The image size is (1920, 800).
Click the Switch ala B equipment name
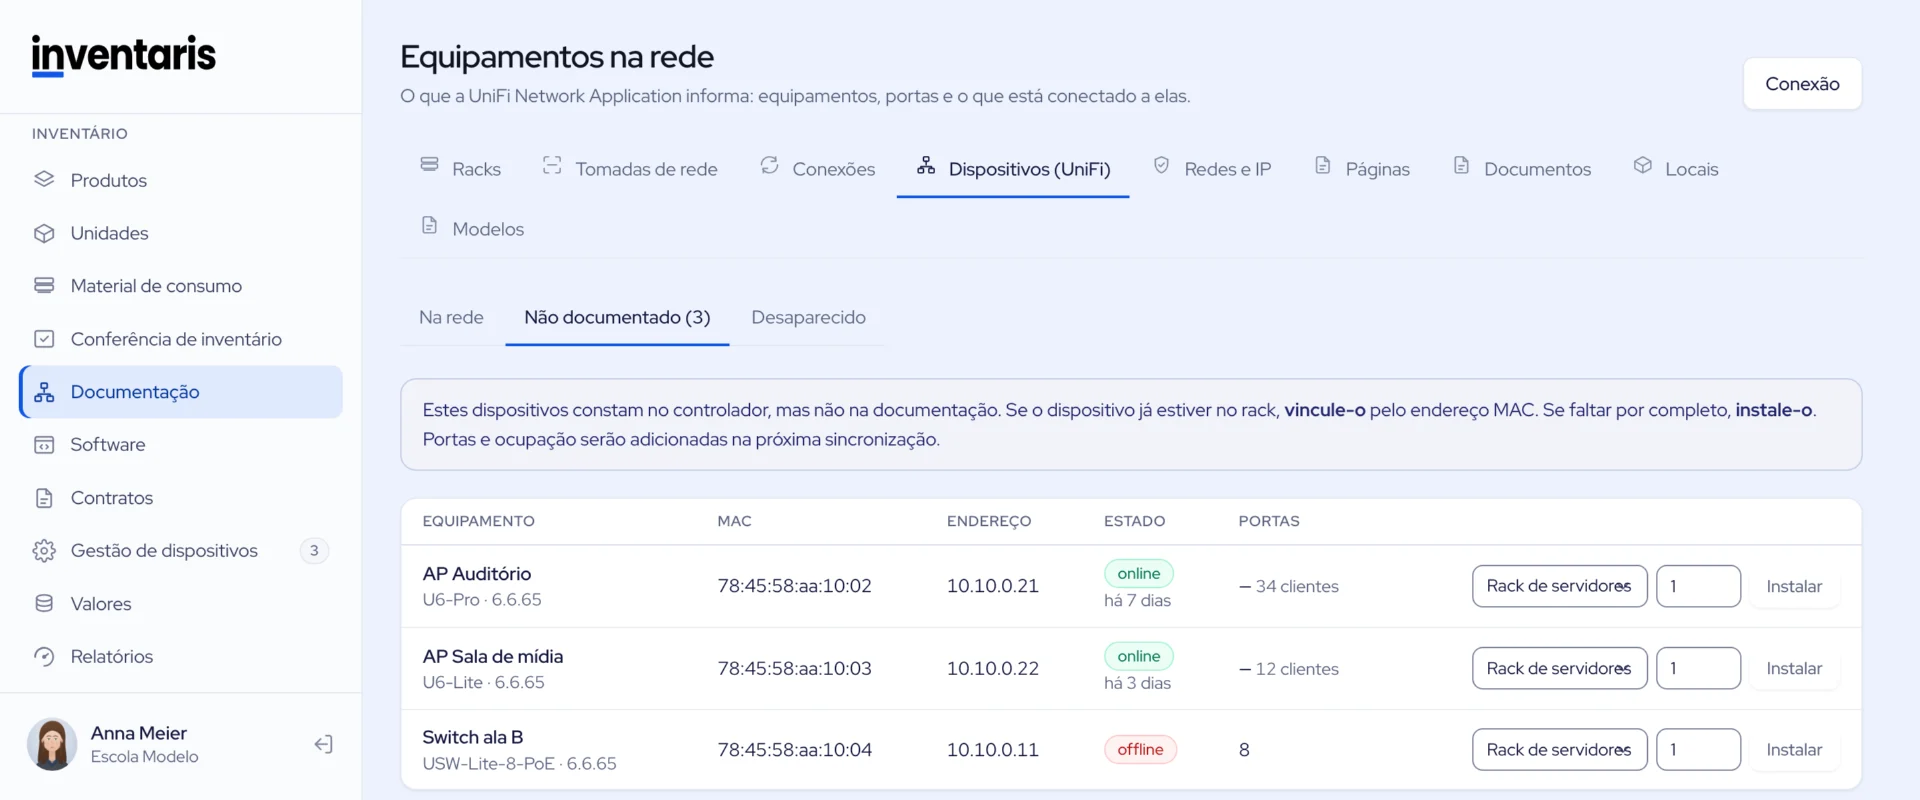(x=473, y=737)
